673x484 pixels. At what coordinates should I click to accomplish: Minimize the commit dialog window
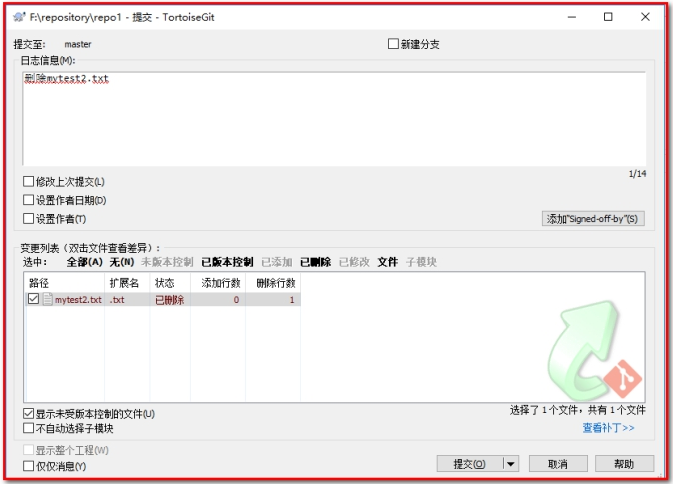572,17
